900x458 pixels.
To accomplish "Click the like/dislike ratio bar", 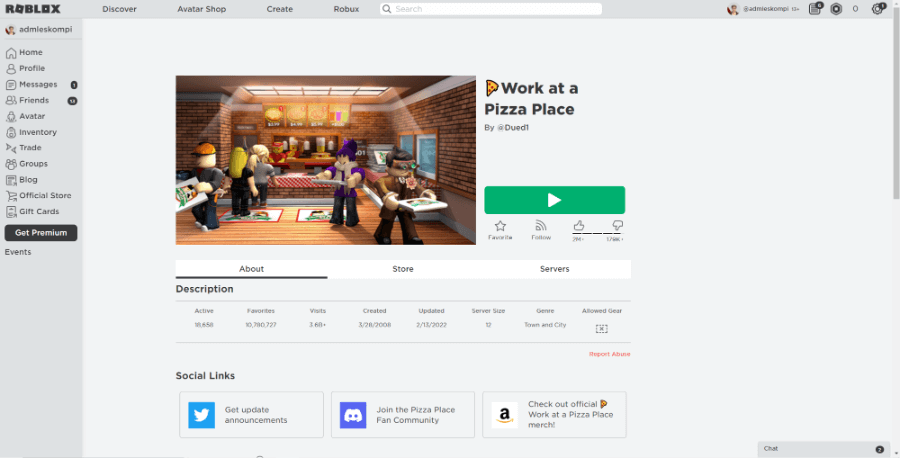I will [597, 234].
